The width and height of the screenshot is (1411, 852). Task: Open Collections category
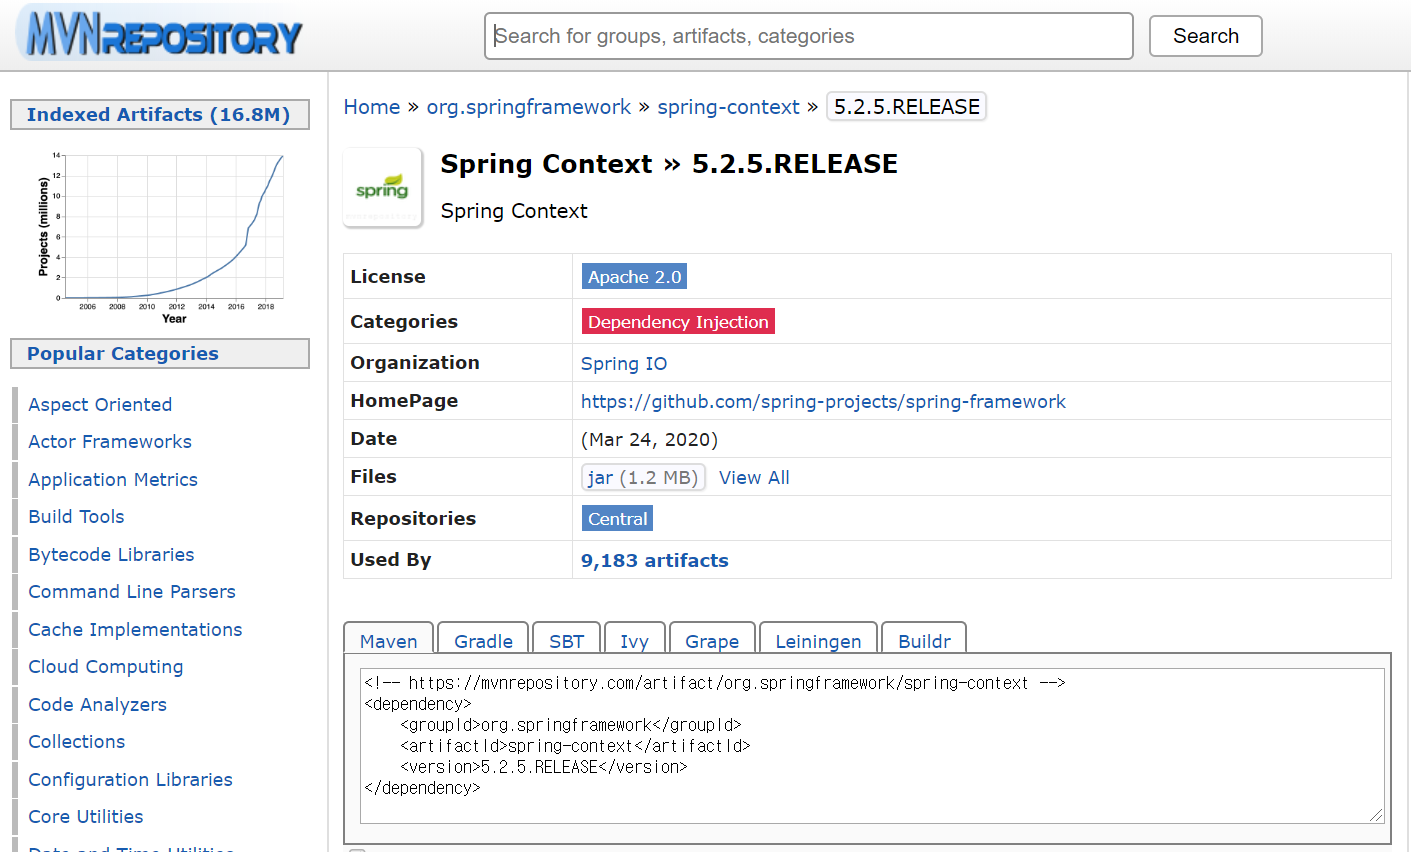pyautogui.click(x=77, y=742)
